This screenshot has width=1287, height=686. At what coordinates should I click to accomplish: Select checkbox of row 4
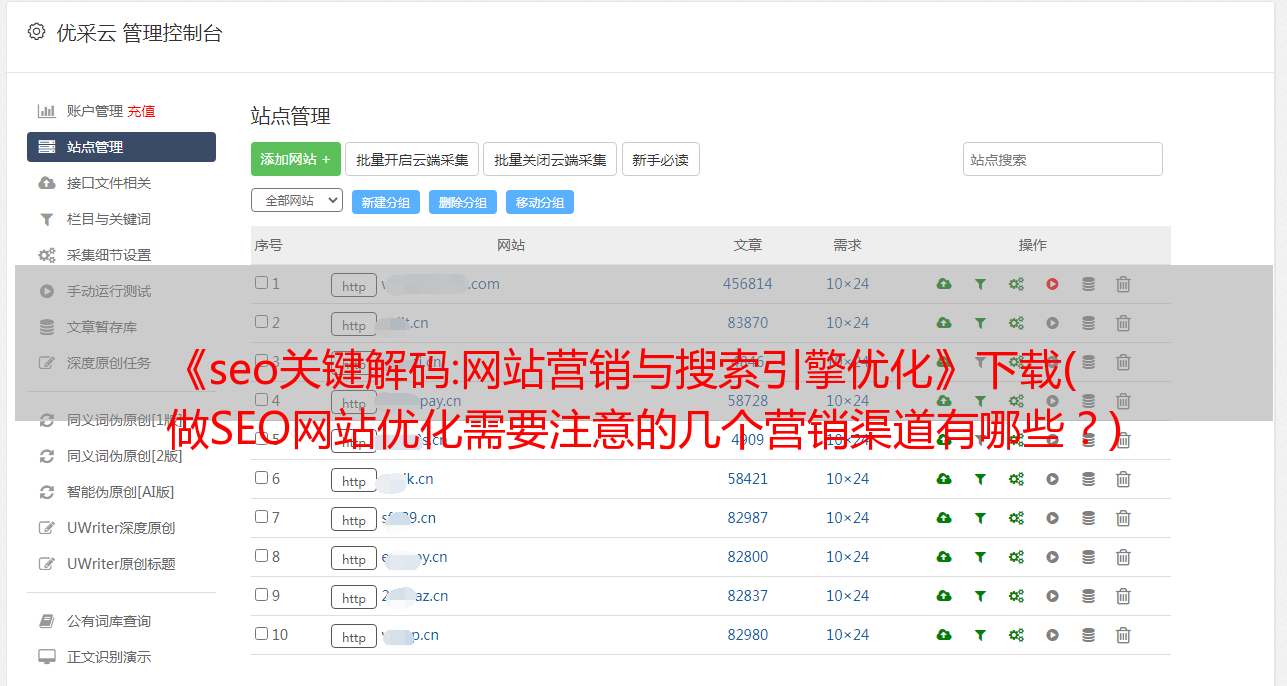[x=261, y=400]
